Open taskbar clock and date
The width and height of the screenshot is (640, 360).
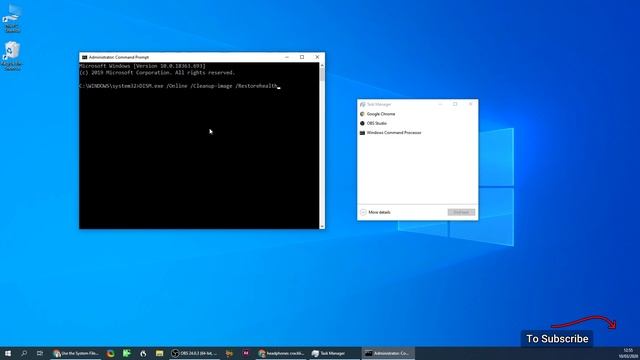pos(628,353)
